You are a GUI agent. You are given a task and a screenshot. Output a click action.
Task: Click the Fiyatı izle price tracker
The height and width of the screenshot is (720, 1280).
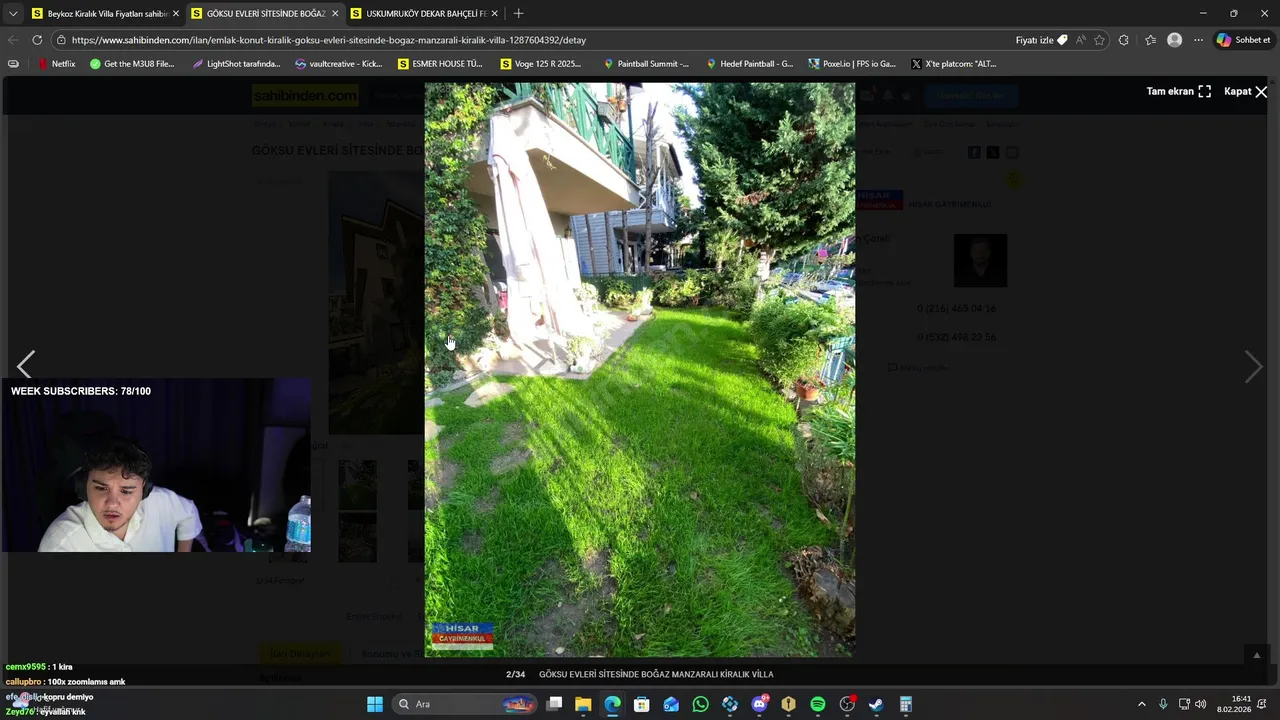1041,40
